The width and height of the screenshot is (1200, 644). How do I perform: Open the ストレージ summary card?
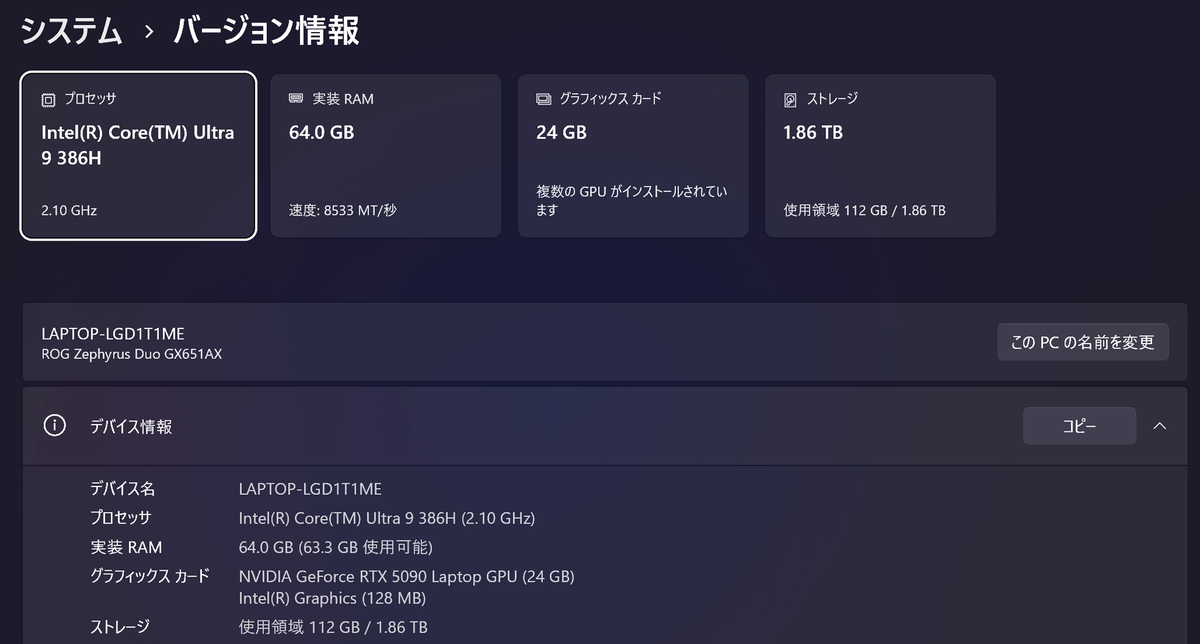pyautogui.click(x=880, y=156)
